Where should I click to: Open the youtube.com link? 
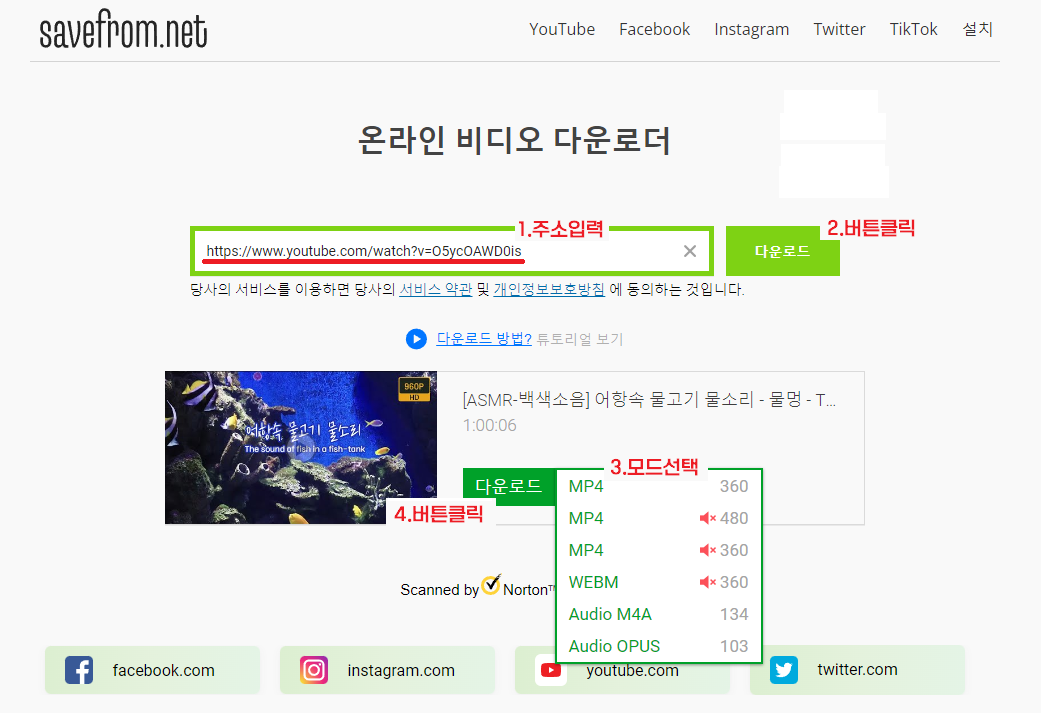pos(632,671)
